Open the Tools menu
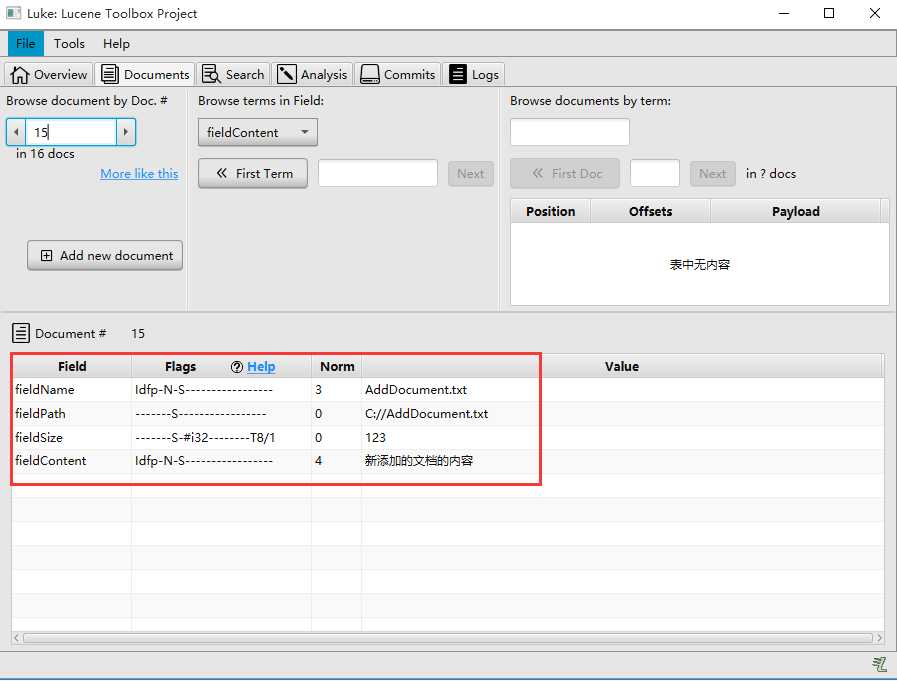The width and height of the screenshot is (897, 681). point(69,43)
